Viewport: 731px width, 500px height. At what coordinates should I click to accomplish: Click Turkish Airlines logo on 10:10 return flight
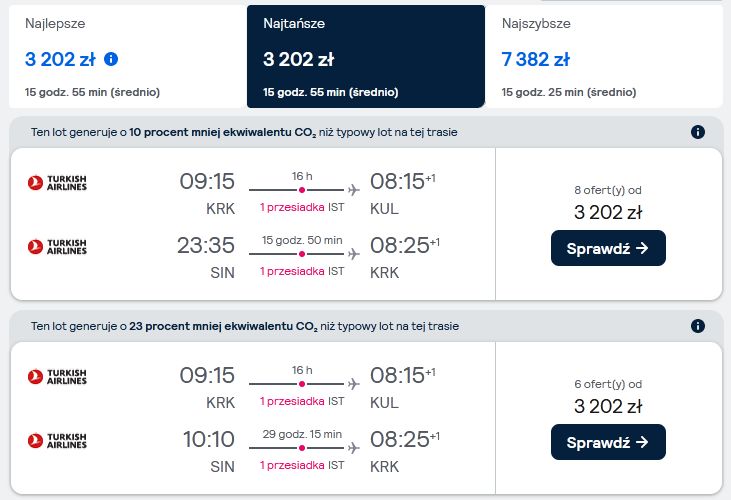pos(57,440)
